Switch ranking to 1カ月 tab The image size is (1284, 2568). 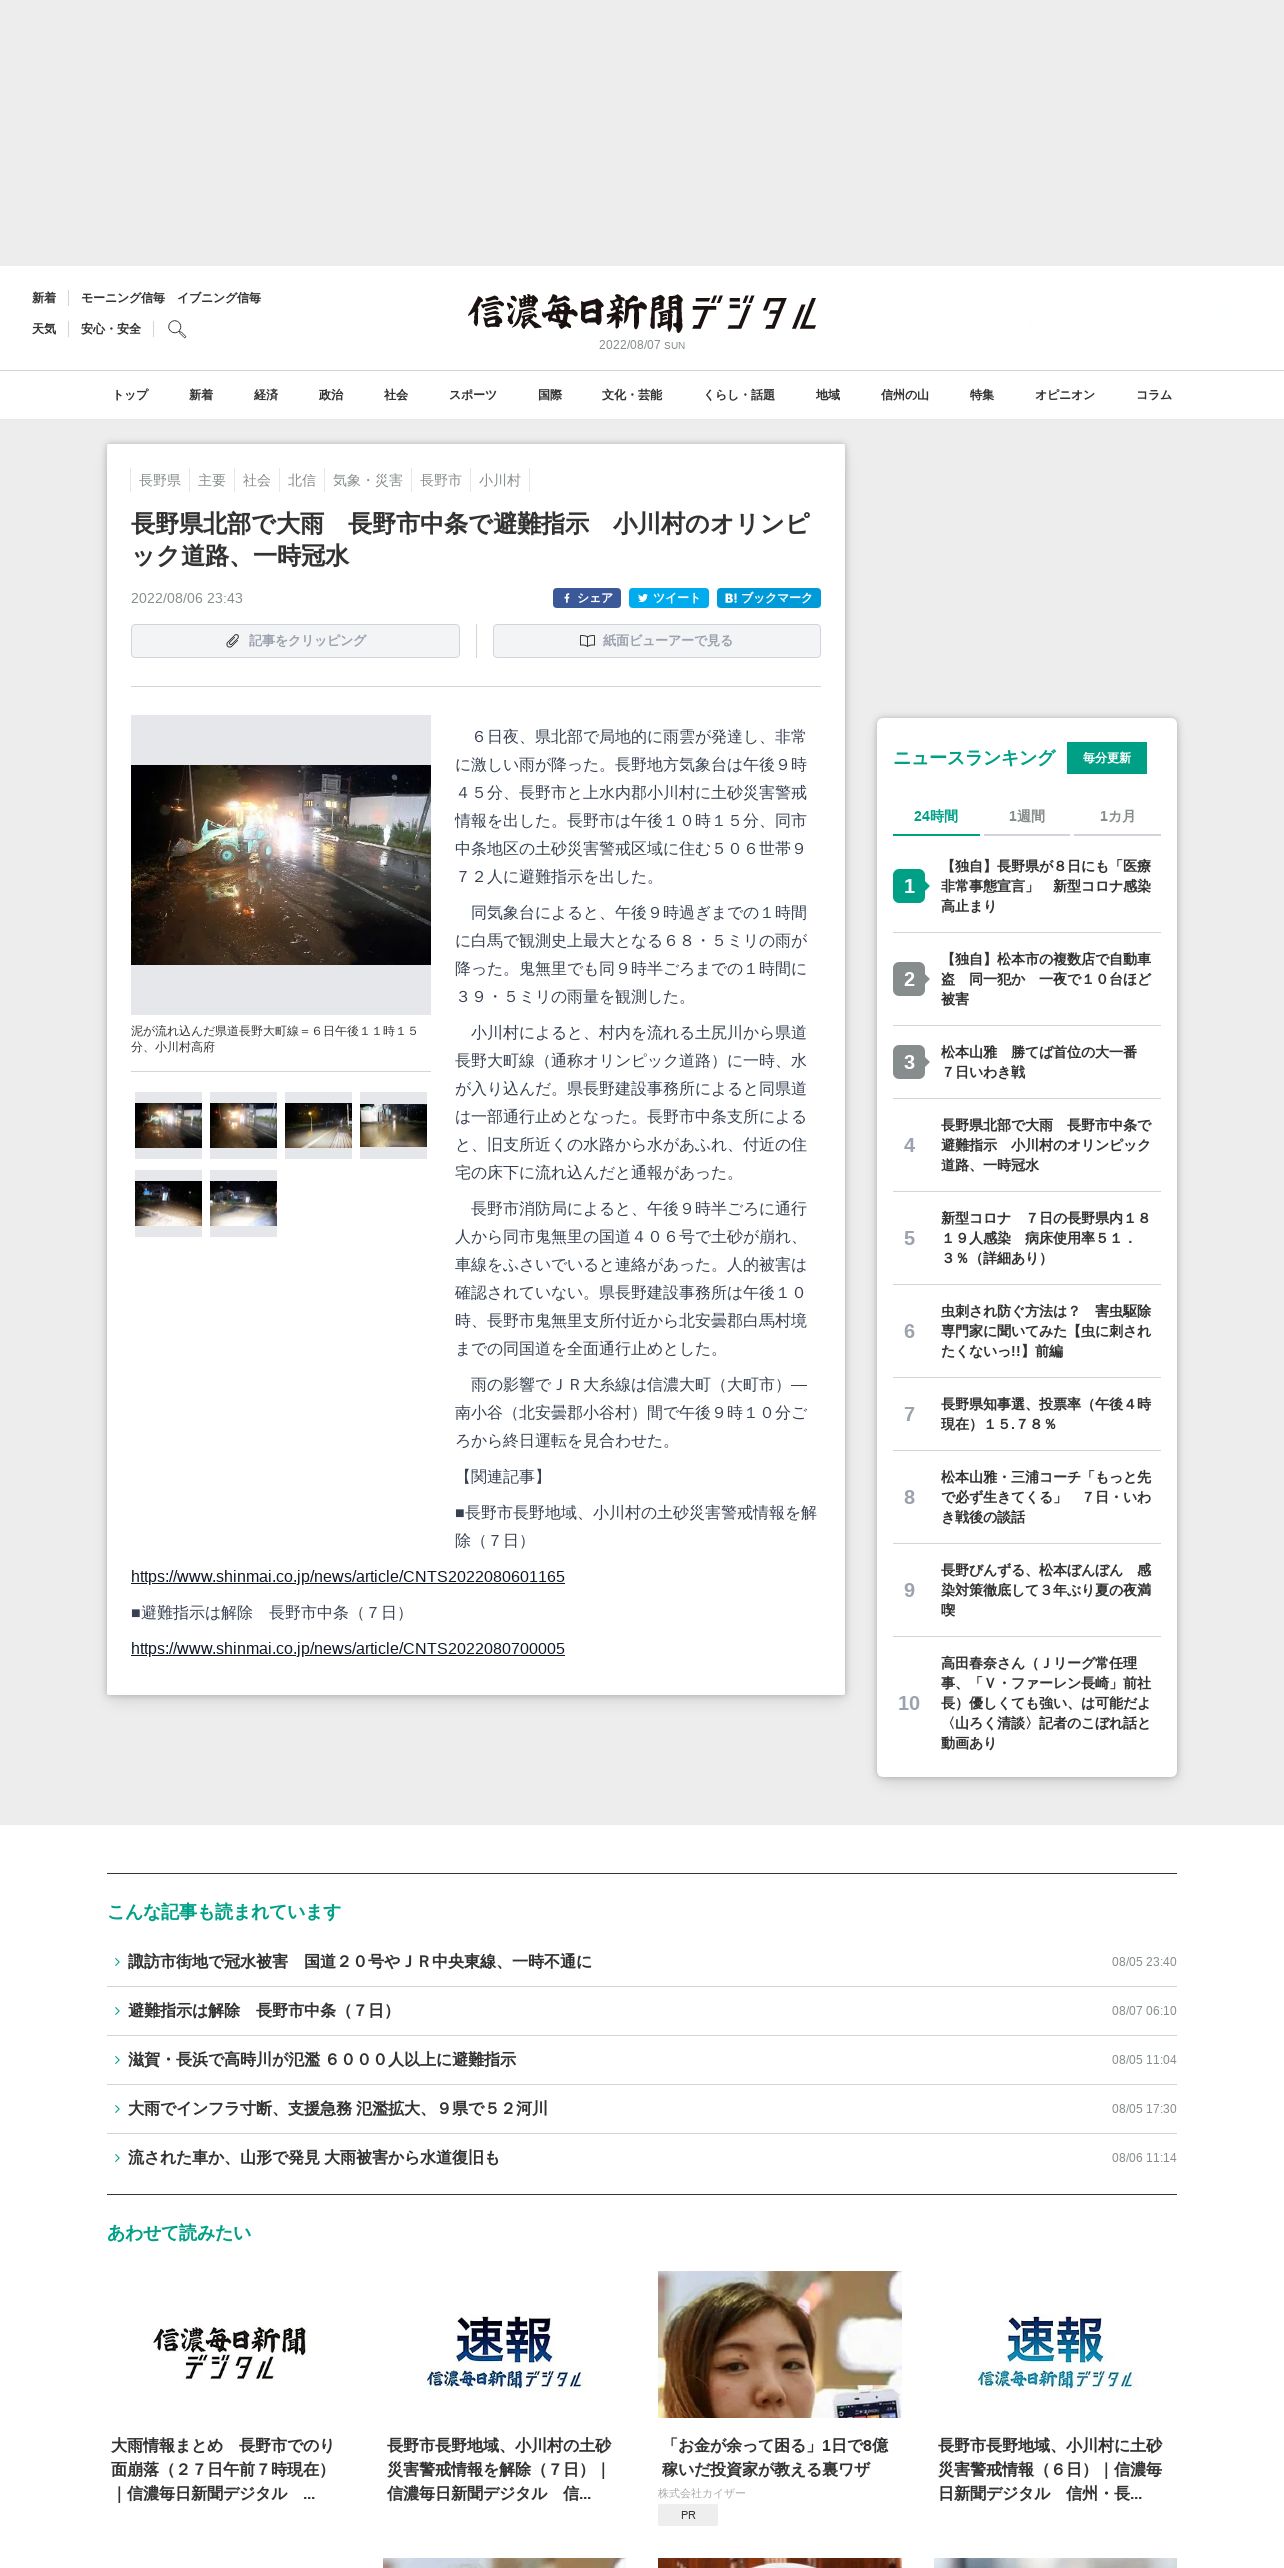tap(1117, 816)
